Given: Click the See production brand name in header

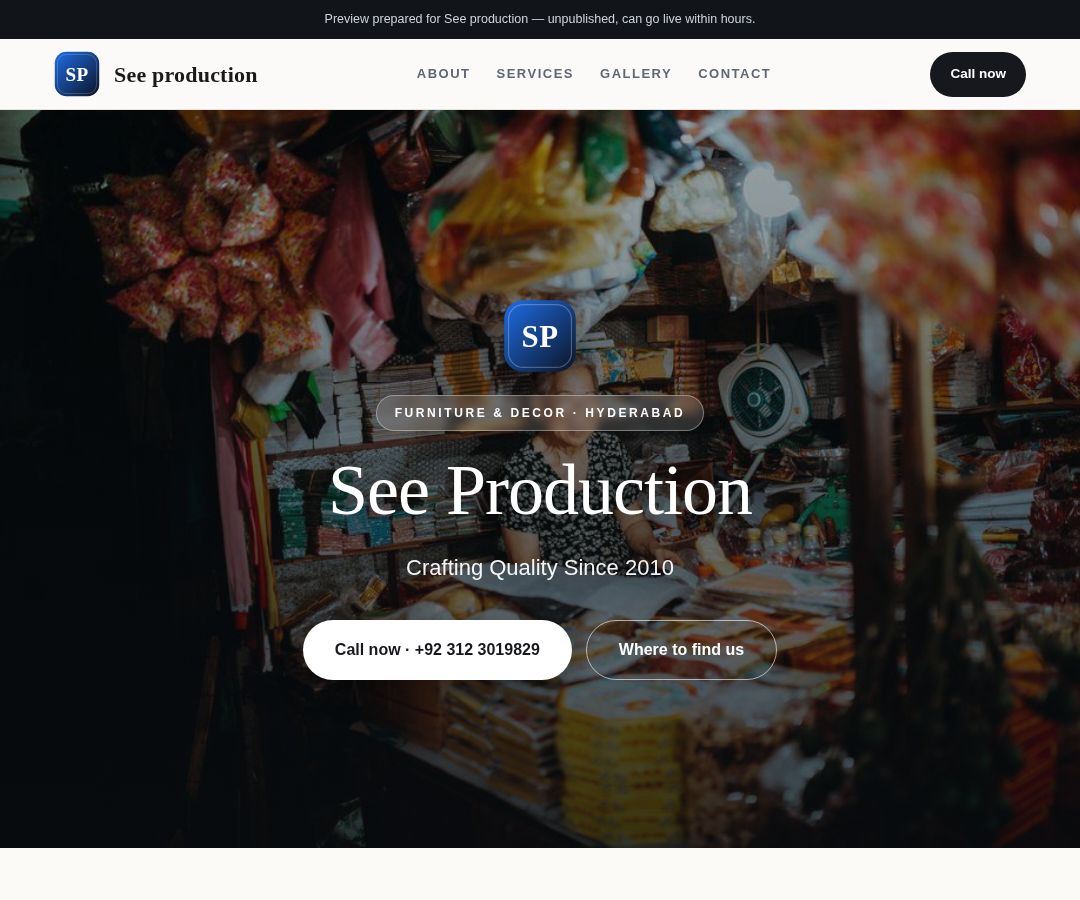Looking at the screenshot, I should (x=186, y=75).
